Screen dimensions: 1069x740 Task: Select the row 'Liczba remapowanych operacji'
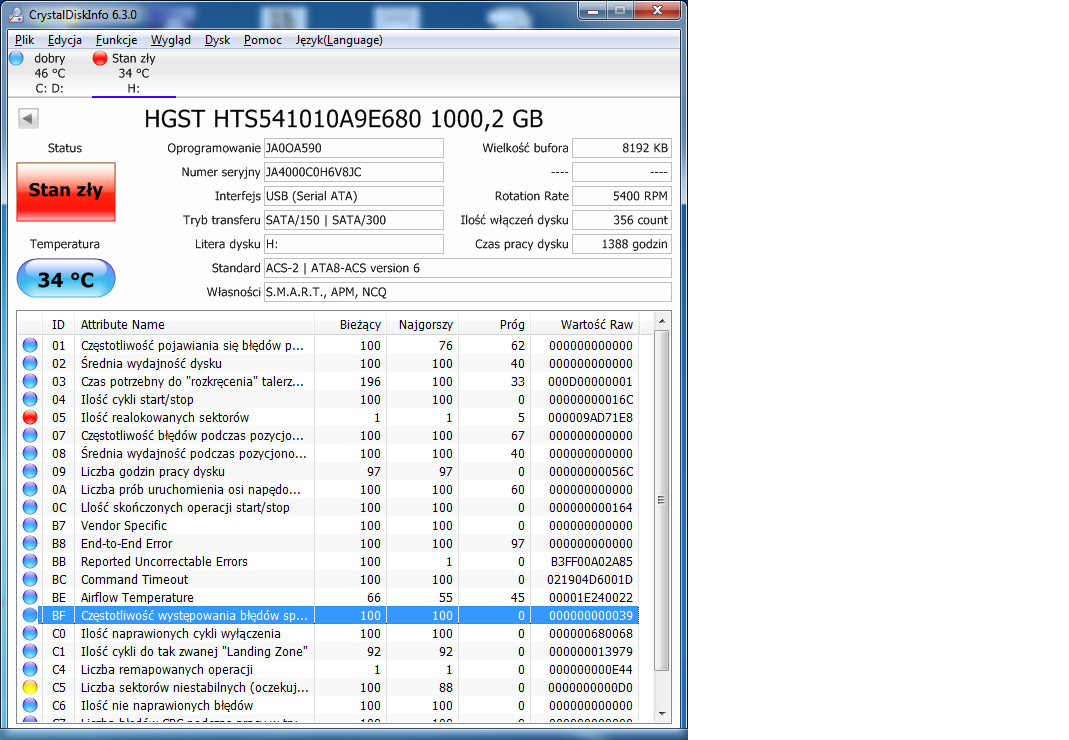pyautogui.click(x=328, y=669)
